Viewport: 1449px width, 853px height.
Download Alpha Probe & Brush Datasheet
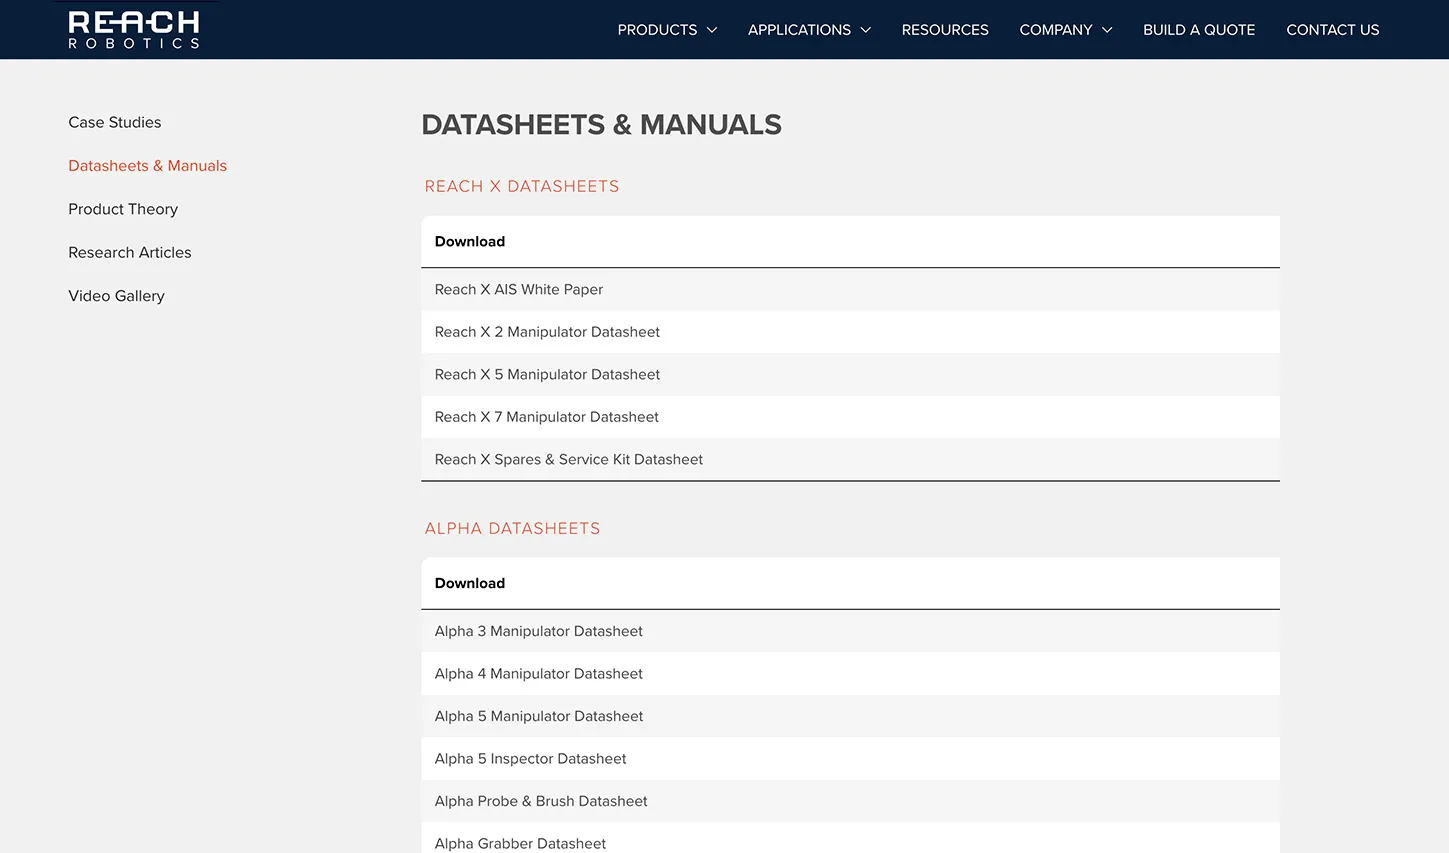[541, 801]
